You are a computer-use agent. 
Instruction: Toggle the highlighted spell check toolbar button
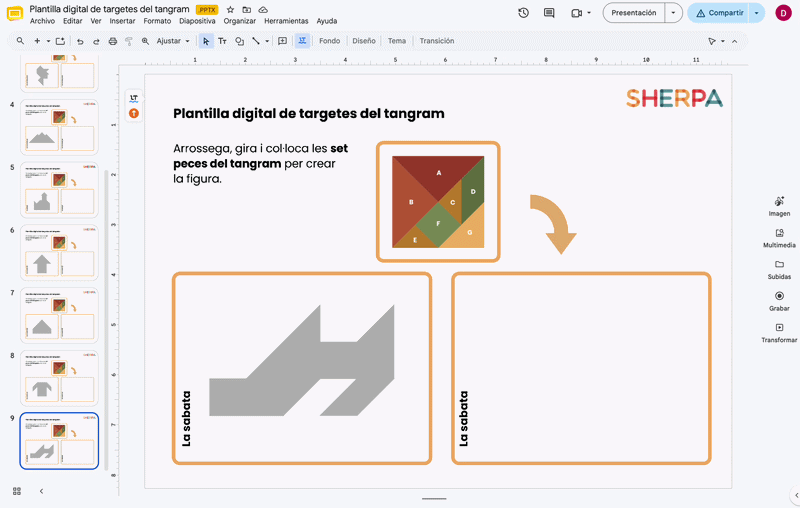coord(302,41)
